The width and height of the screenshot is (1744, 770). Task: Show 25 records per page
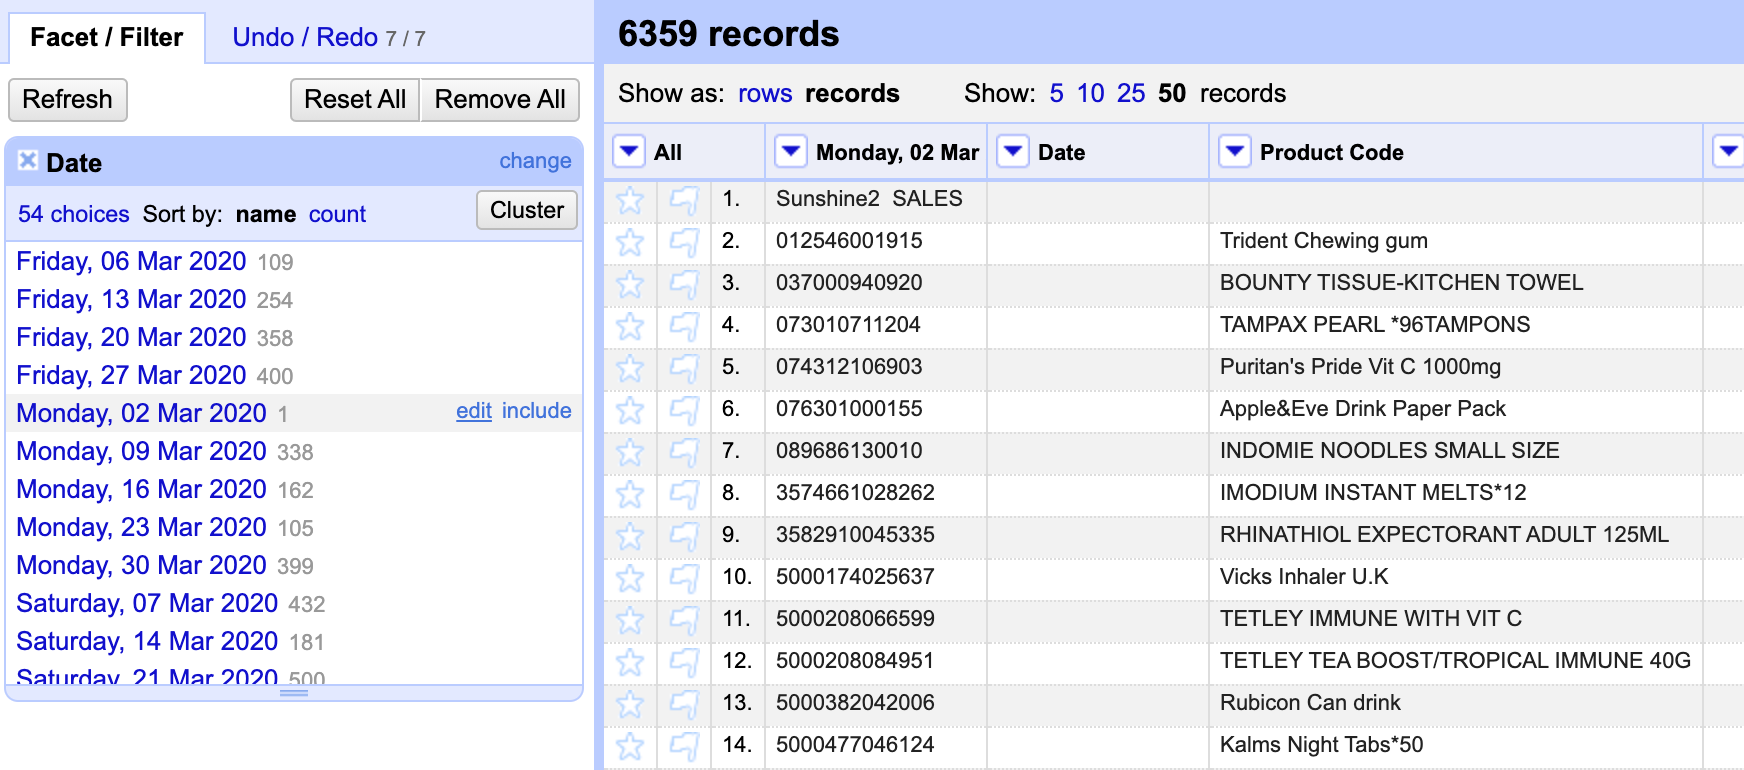pos(1130,94)
